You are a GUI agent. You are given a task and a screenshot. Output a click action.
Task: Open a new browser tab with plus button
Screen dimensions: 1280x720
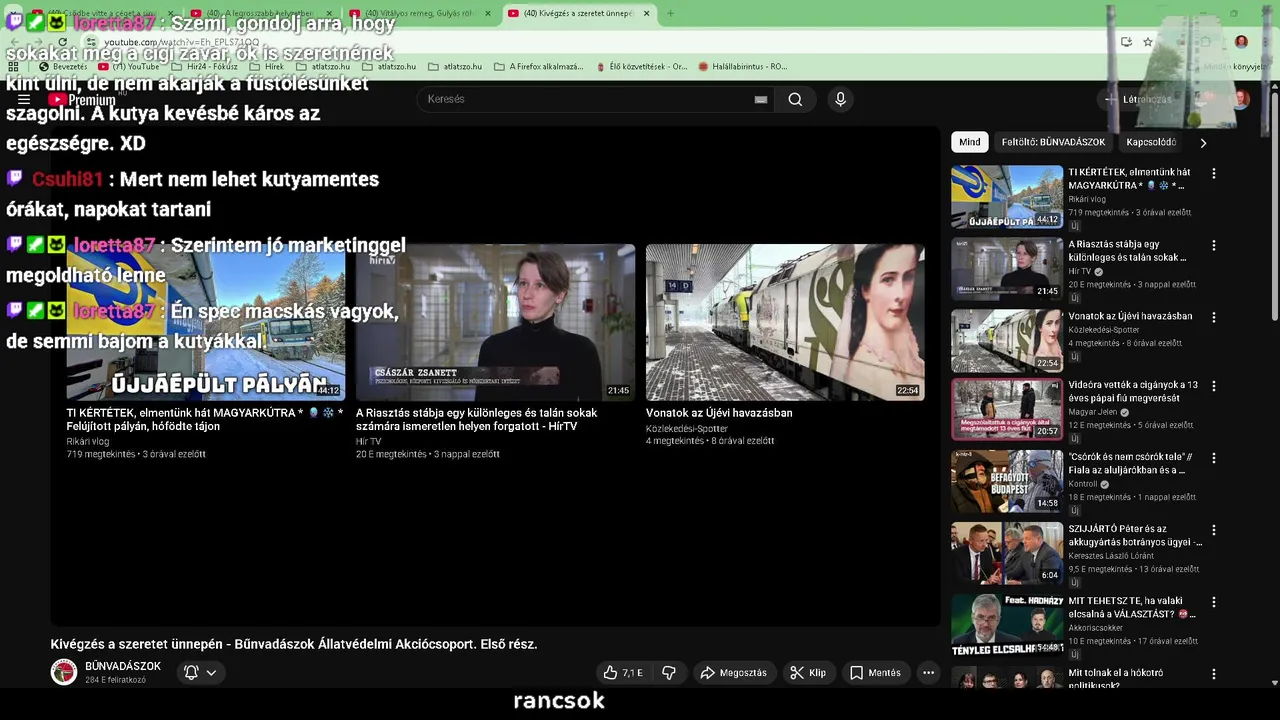pyautogui.click(x=670, y=13)
